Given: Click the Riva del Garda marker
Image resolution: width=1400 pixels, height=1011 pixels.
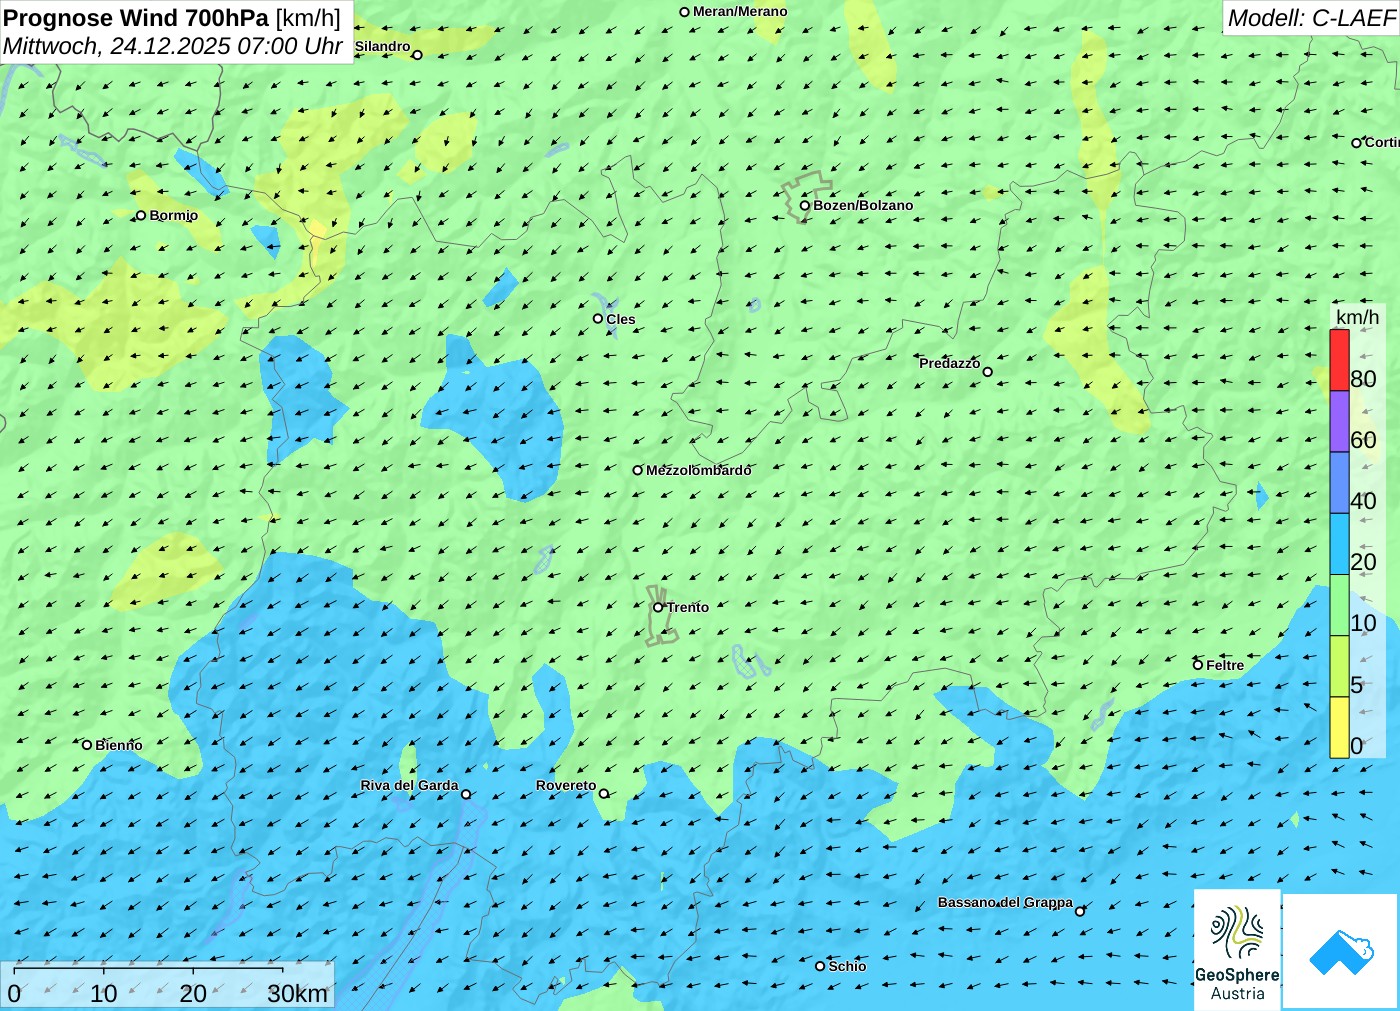Looking at the screenshot, I should tap(465, 794).
